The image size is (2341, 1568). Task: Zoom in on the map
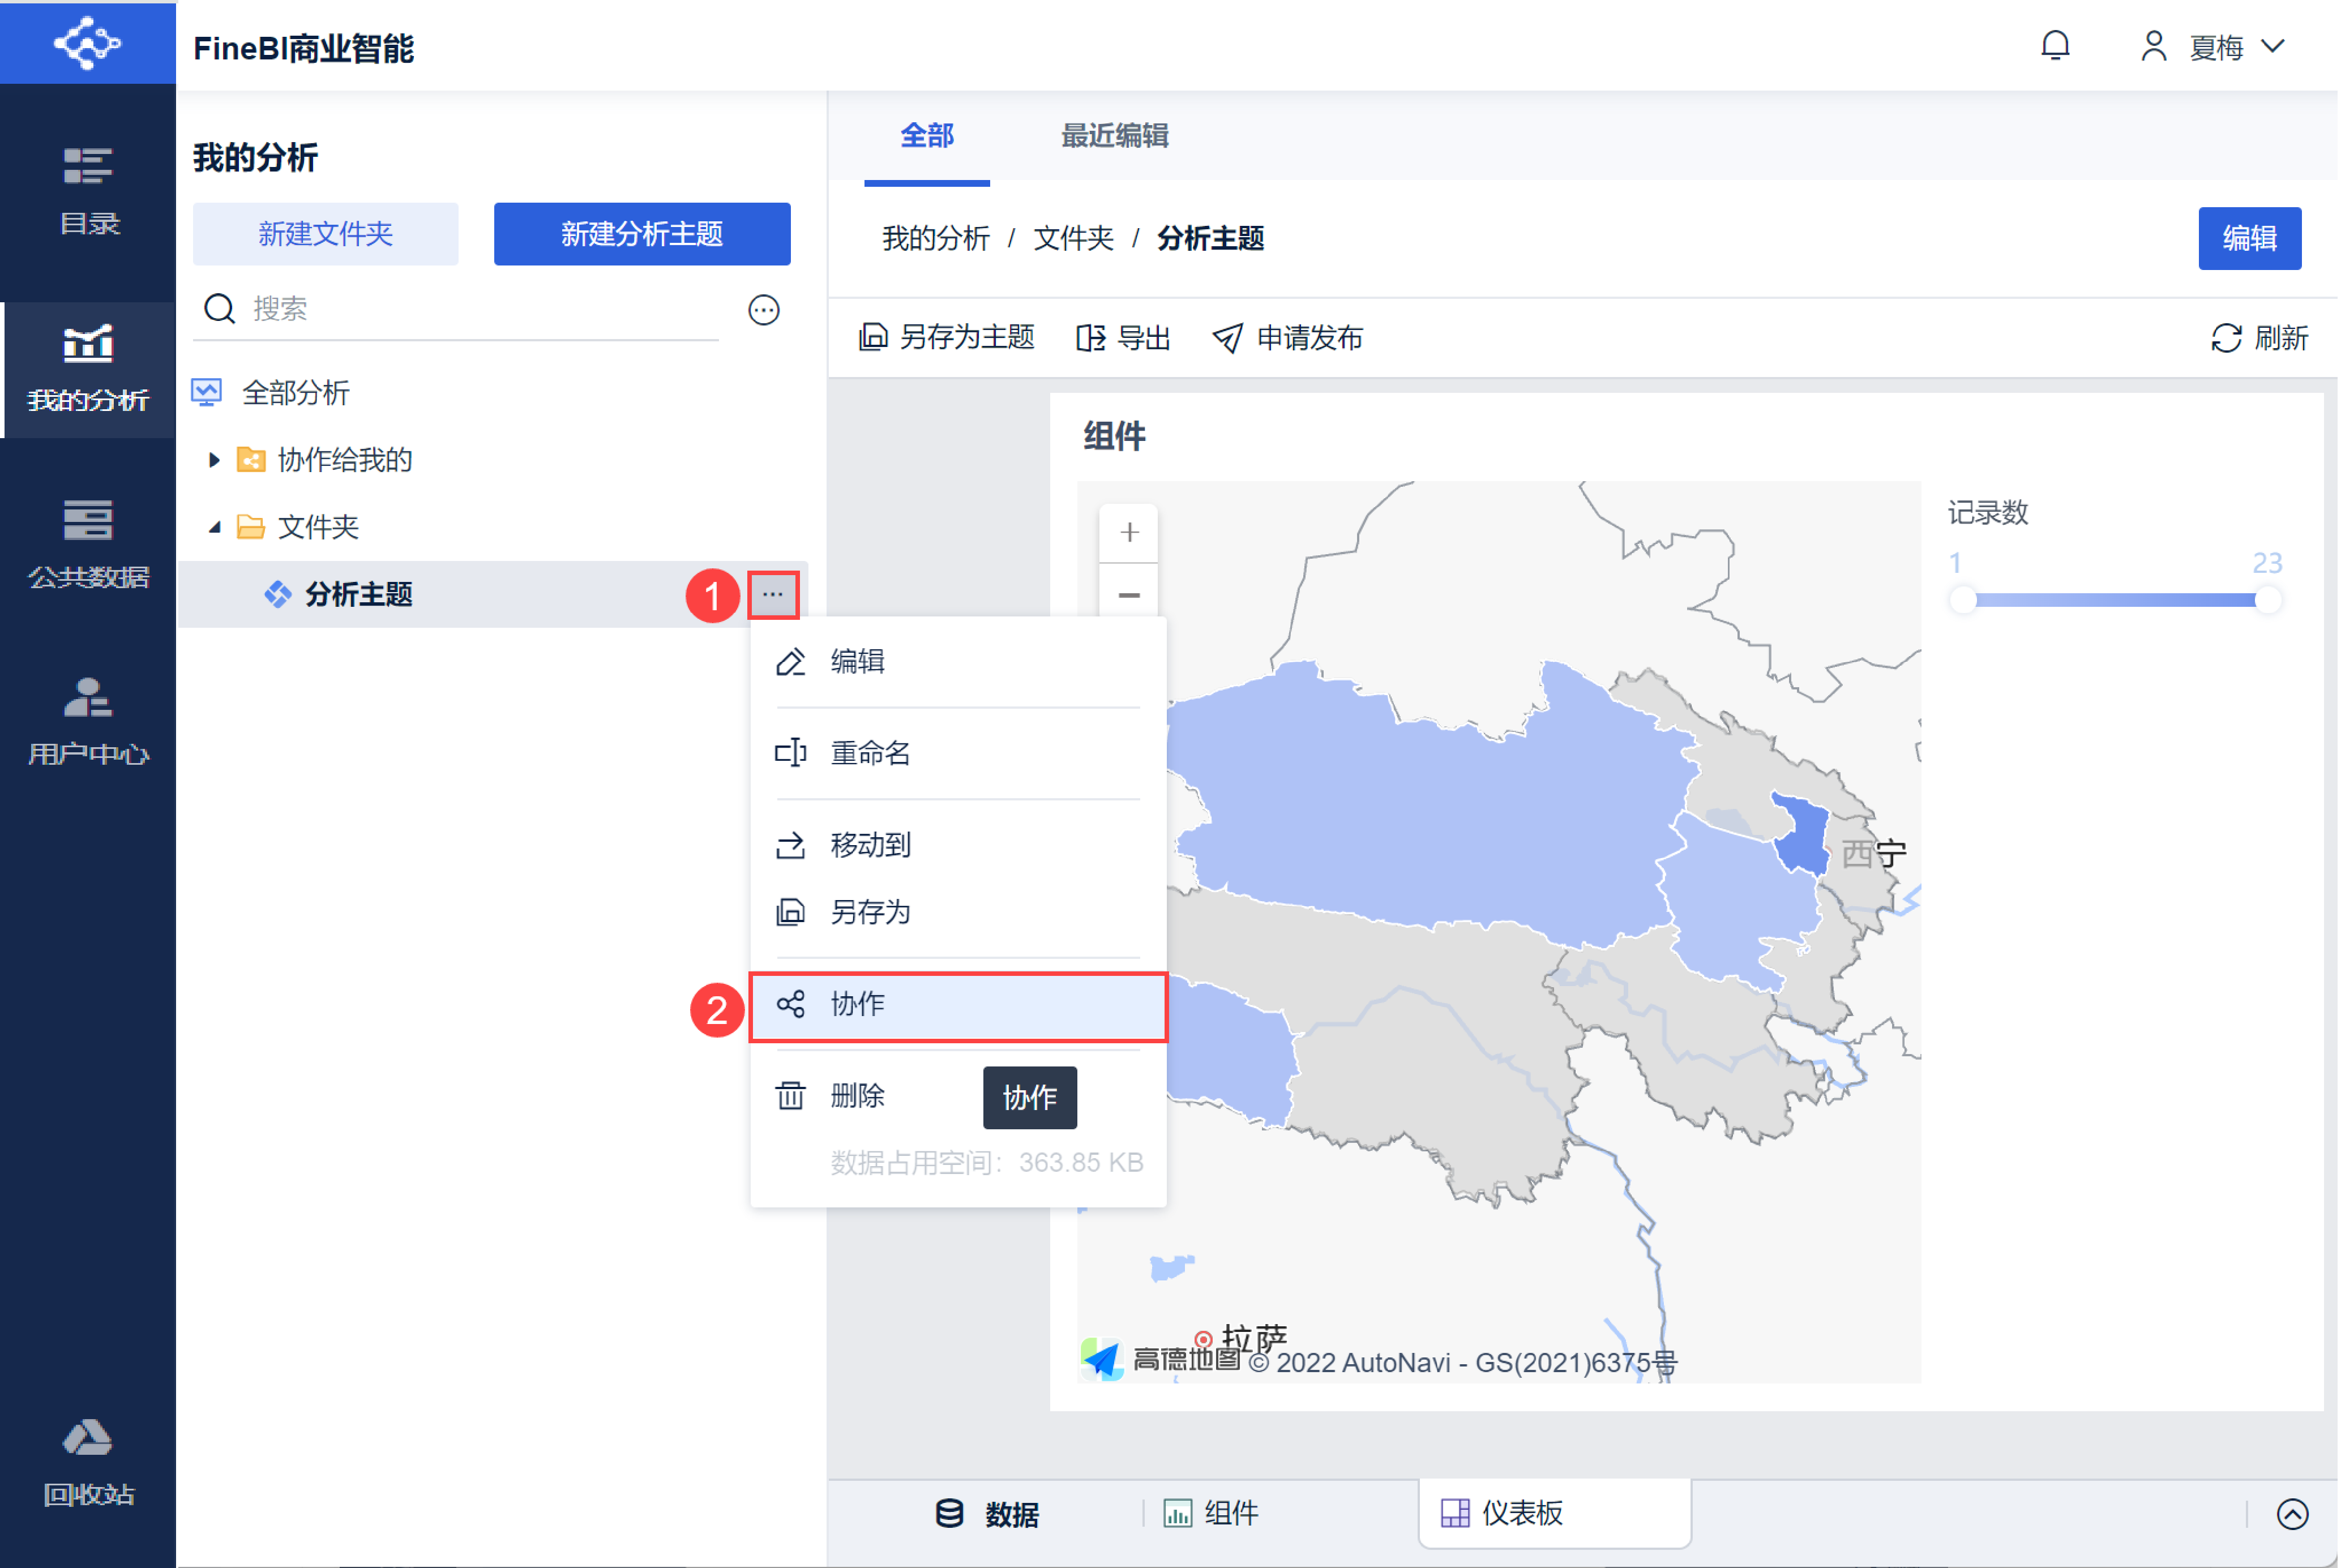[1130, 533]
